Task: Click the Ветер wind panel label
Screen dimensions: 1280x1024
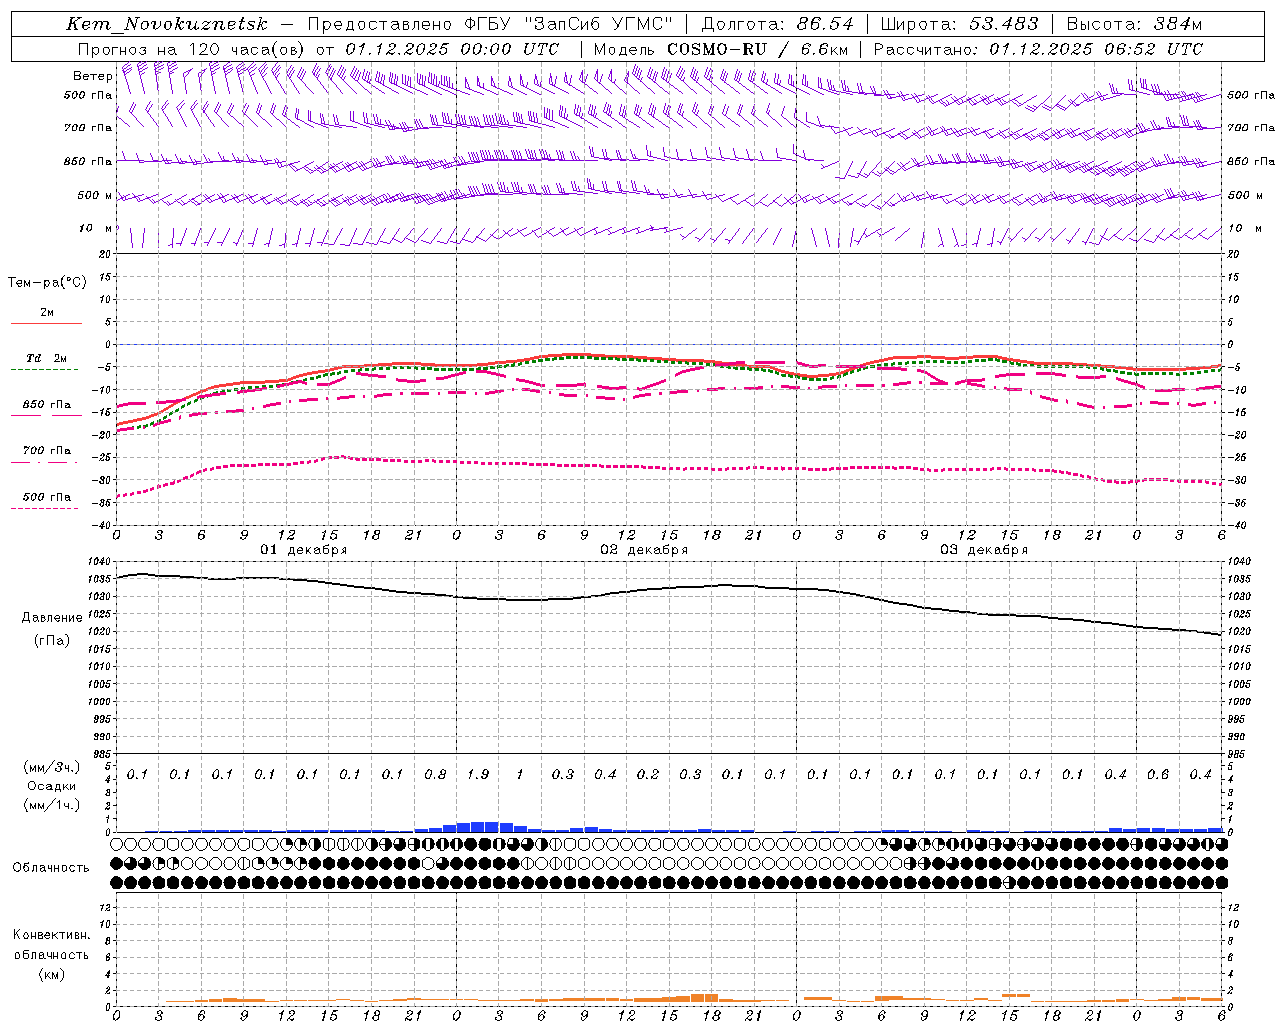Action: click(x=93, y=76)
